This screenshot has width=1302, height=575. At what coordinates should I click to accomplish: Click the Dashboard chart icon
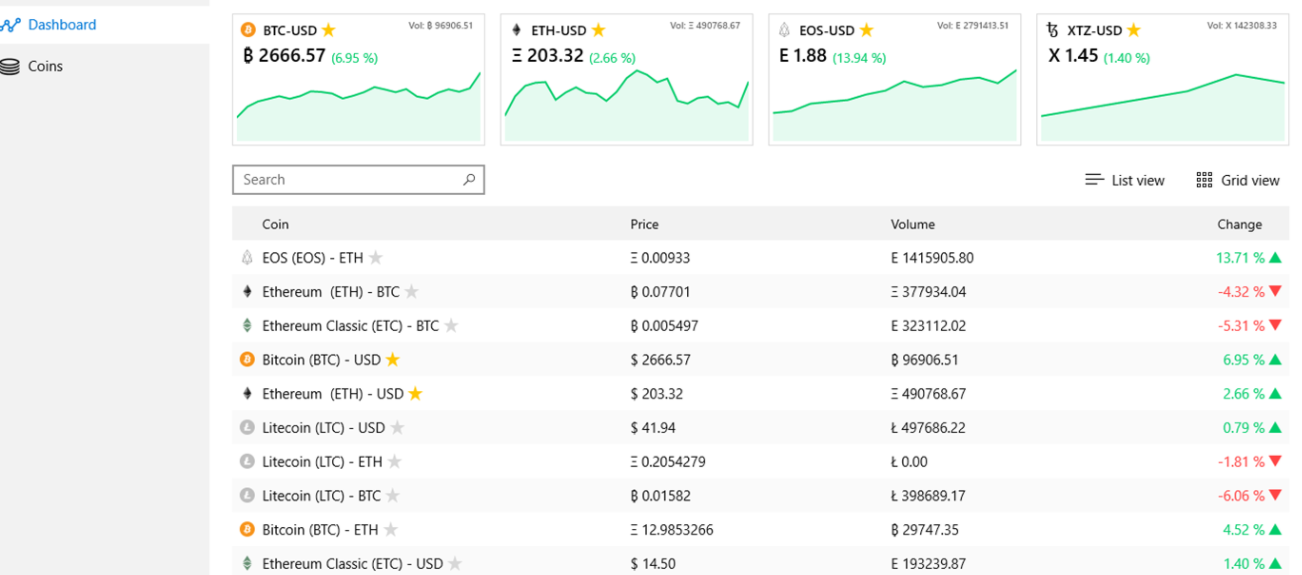10,25
